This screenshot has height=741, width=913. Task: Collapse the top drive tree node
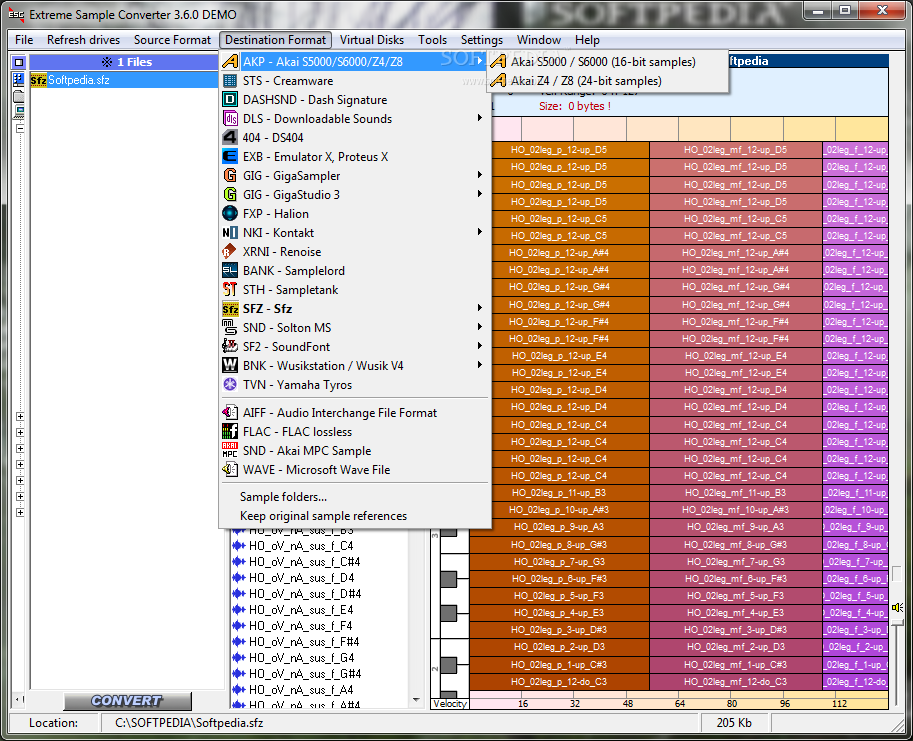[x=20, y=129]
